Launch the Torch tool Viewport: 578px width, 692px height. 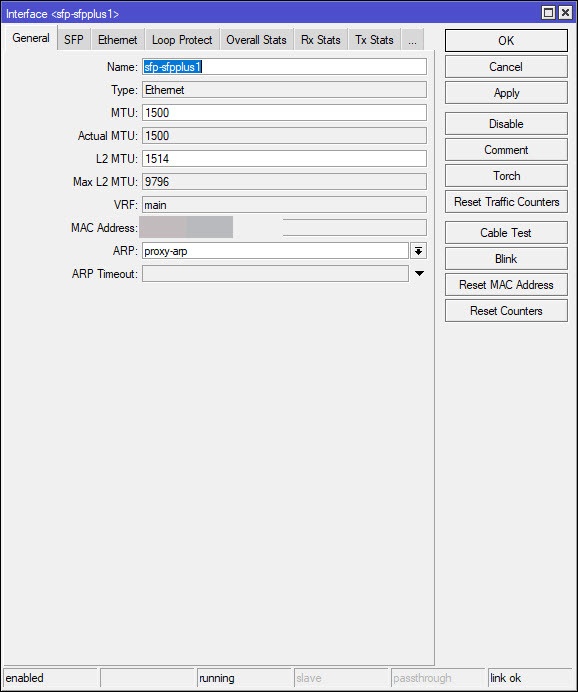(506, 176)
